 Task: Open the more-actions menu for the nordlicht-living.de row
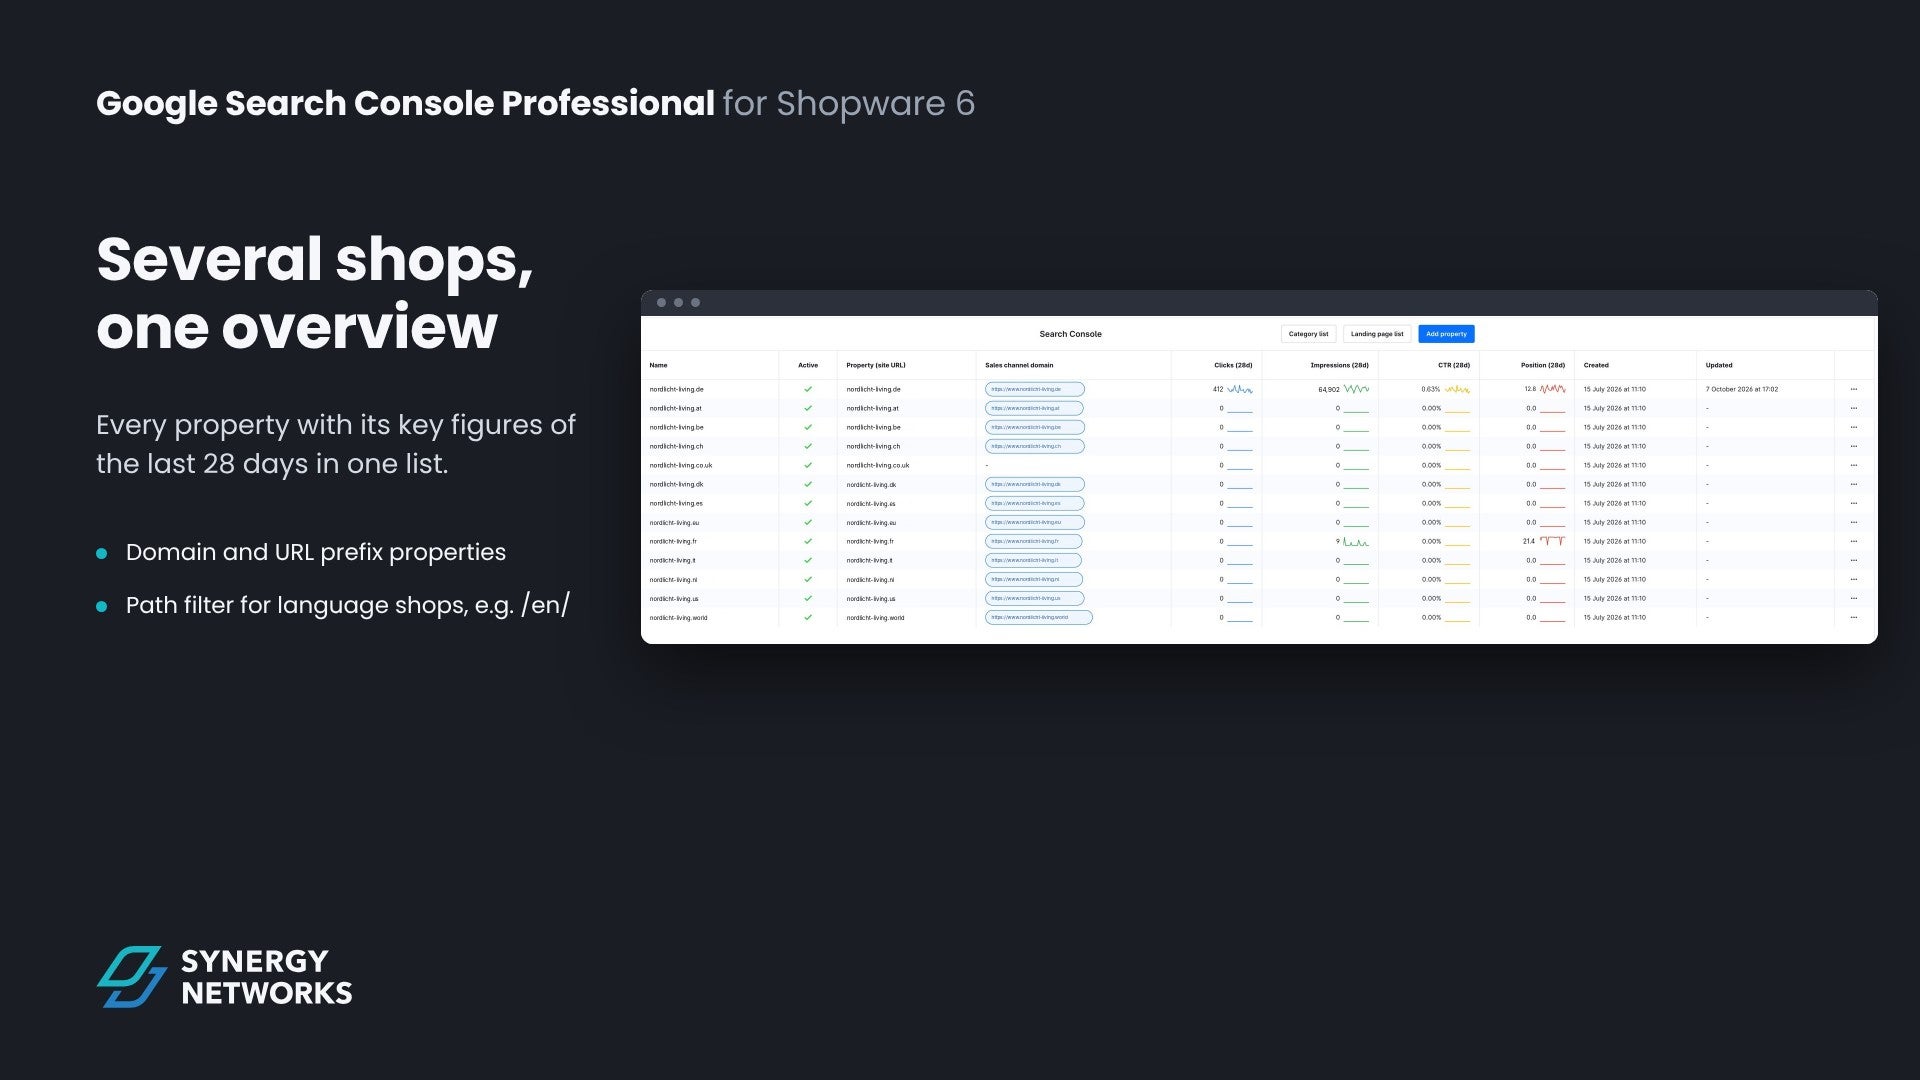[1853, 389]
